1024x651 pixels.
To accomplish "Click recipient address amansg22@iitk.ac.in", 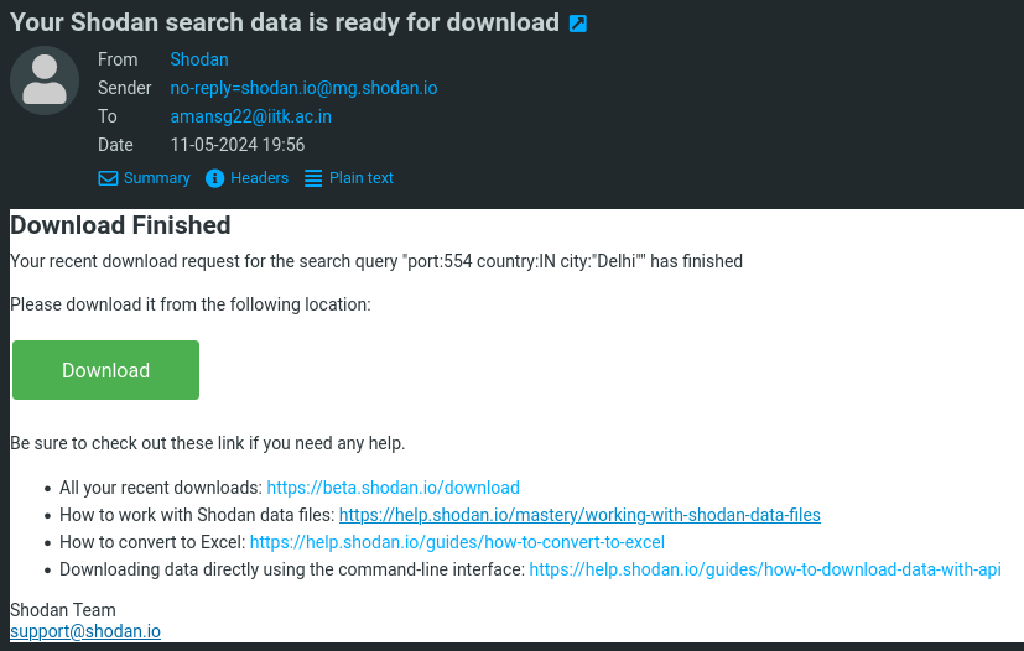I will click(x=251, y=117).
